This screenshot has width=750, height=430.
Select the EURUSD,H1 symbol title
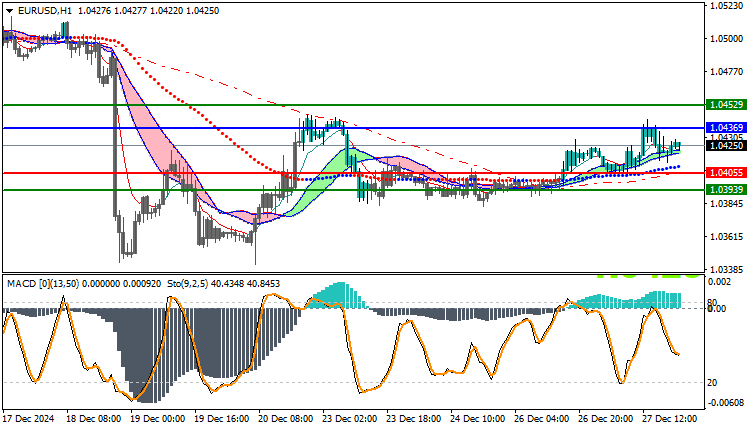(44, 11)
